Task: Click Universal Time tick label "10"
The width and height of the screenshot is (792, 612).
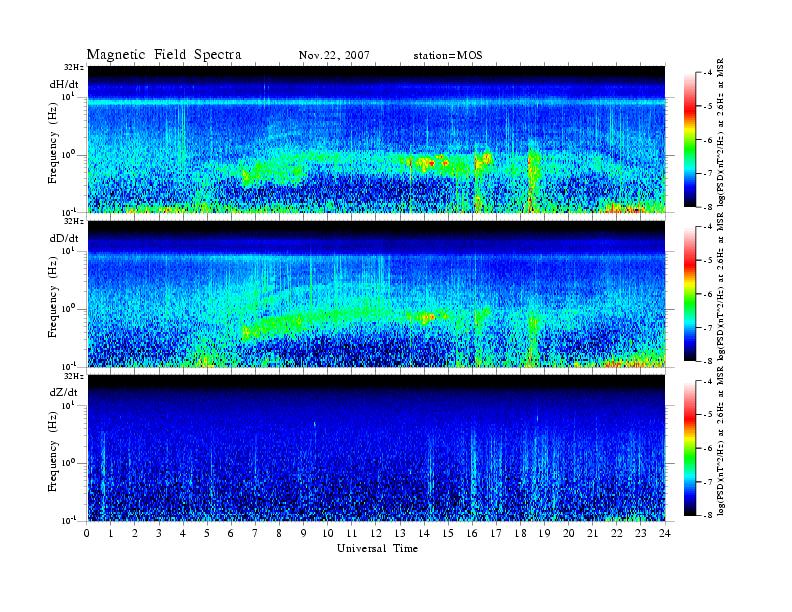Action: (x=328, y=534)
